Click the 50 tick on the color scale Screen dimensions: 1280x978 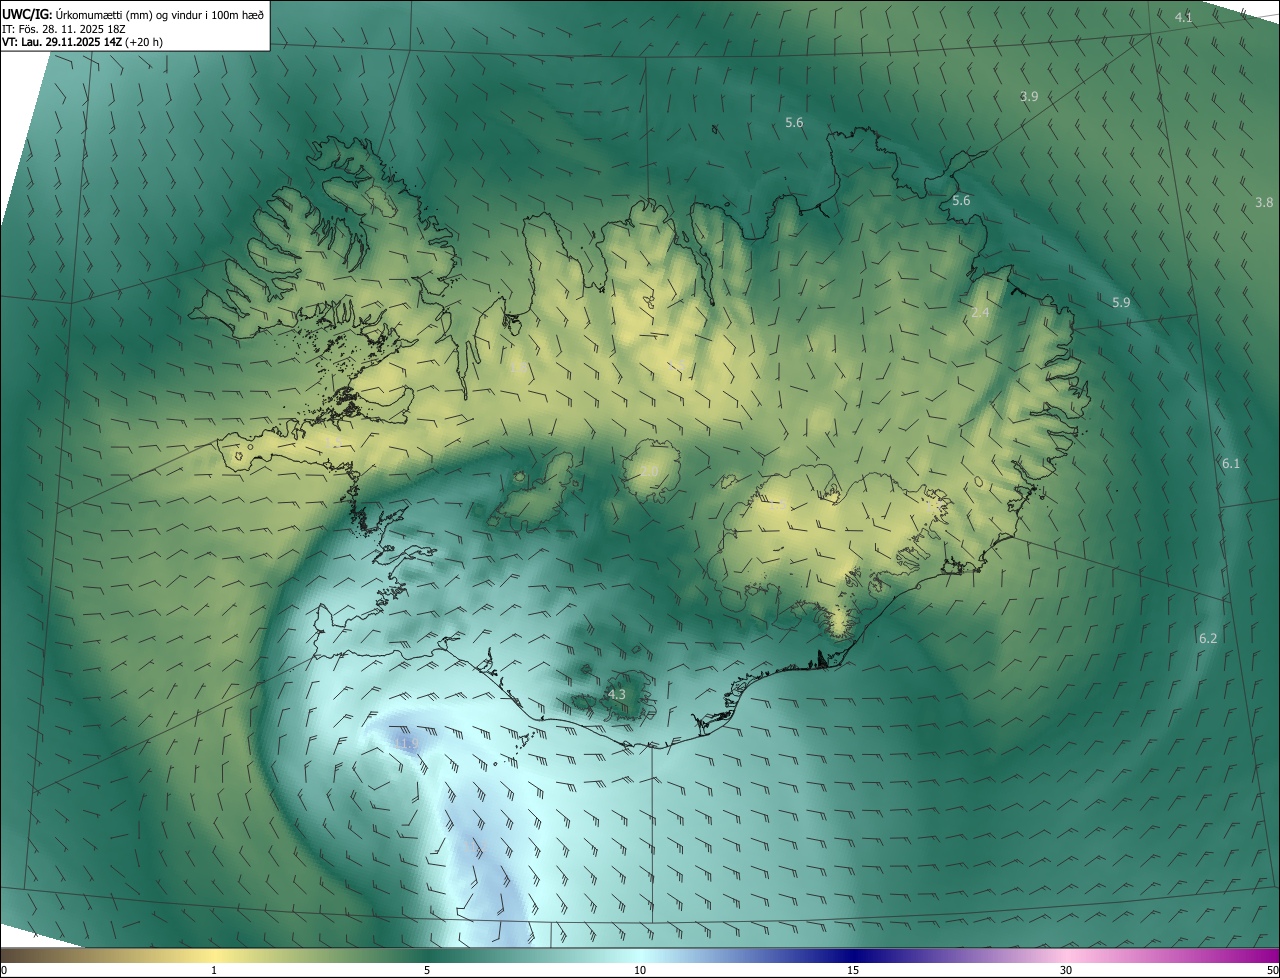tap(1272, 971)
